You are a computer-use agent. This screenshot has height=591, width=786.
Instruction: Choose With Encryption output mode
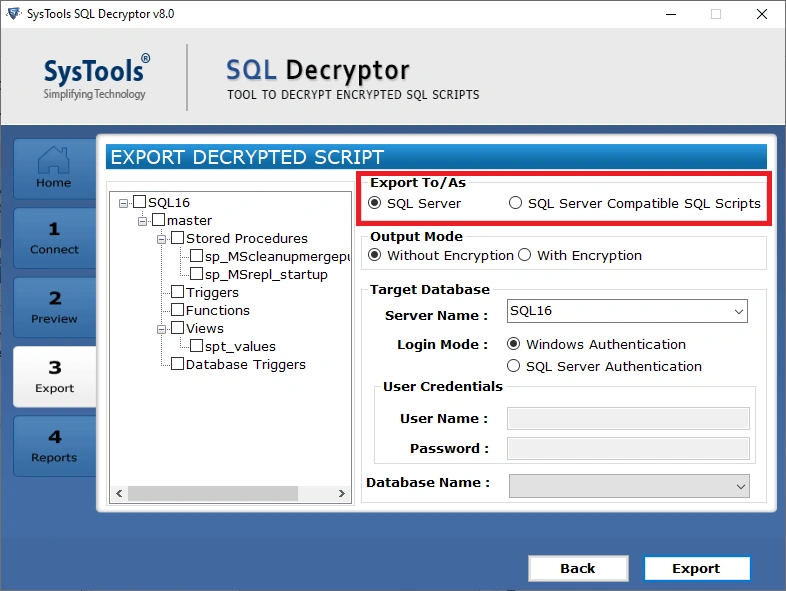(x=525, y=256)
